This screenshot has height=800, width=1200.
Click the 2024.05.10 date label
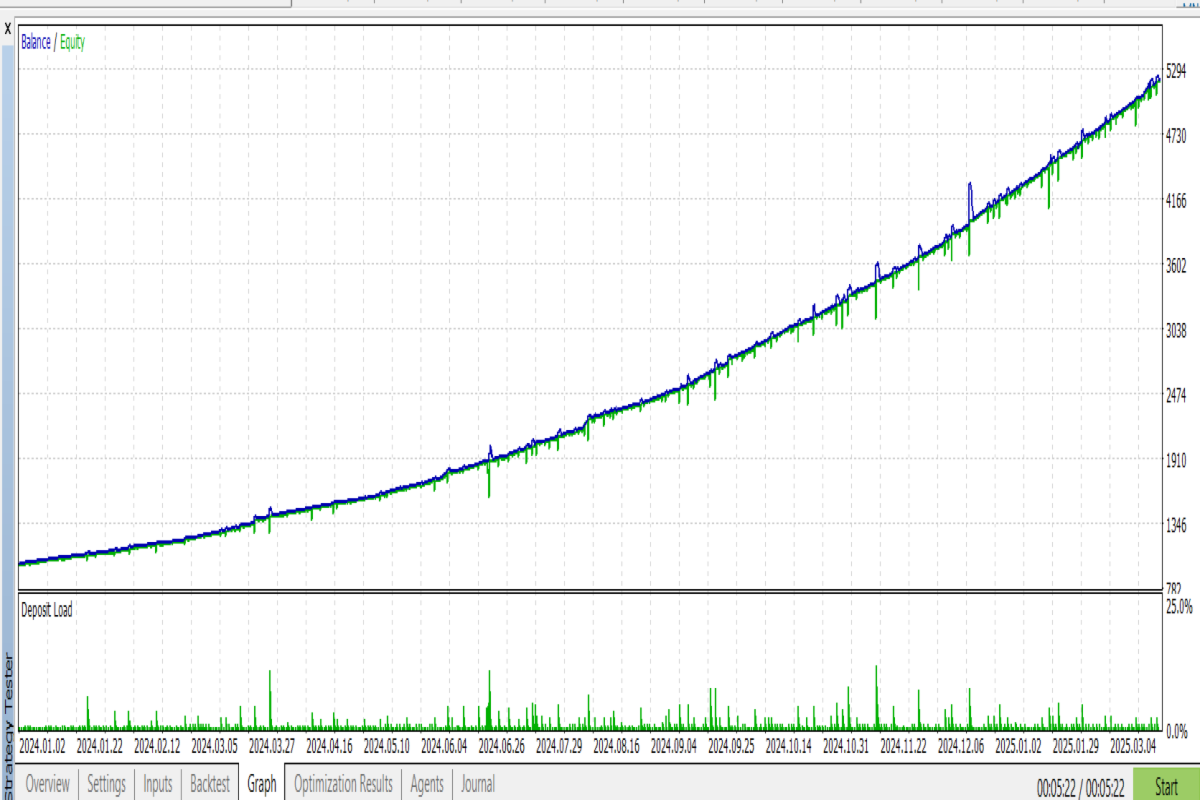[x=387, y=745]
